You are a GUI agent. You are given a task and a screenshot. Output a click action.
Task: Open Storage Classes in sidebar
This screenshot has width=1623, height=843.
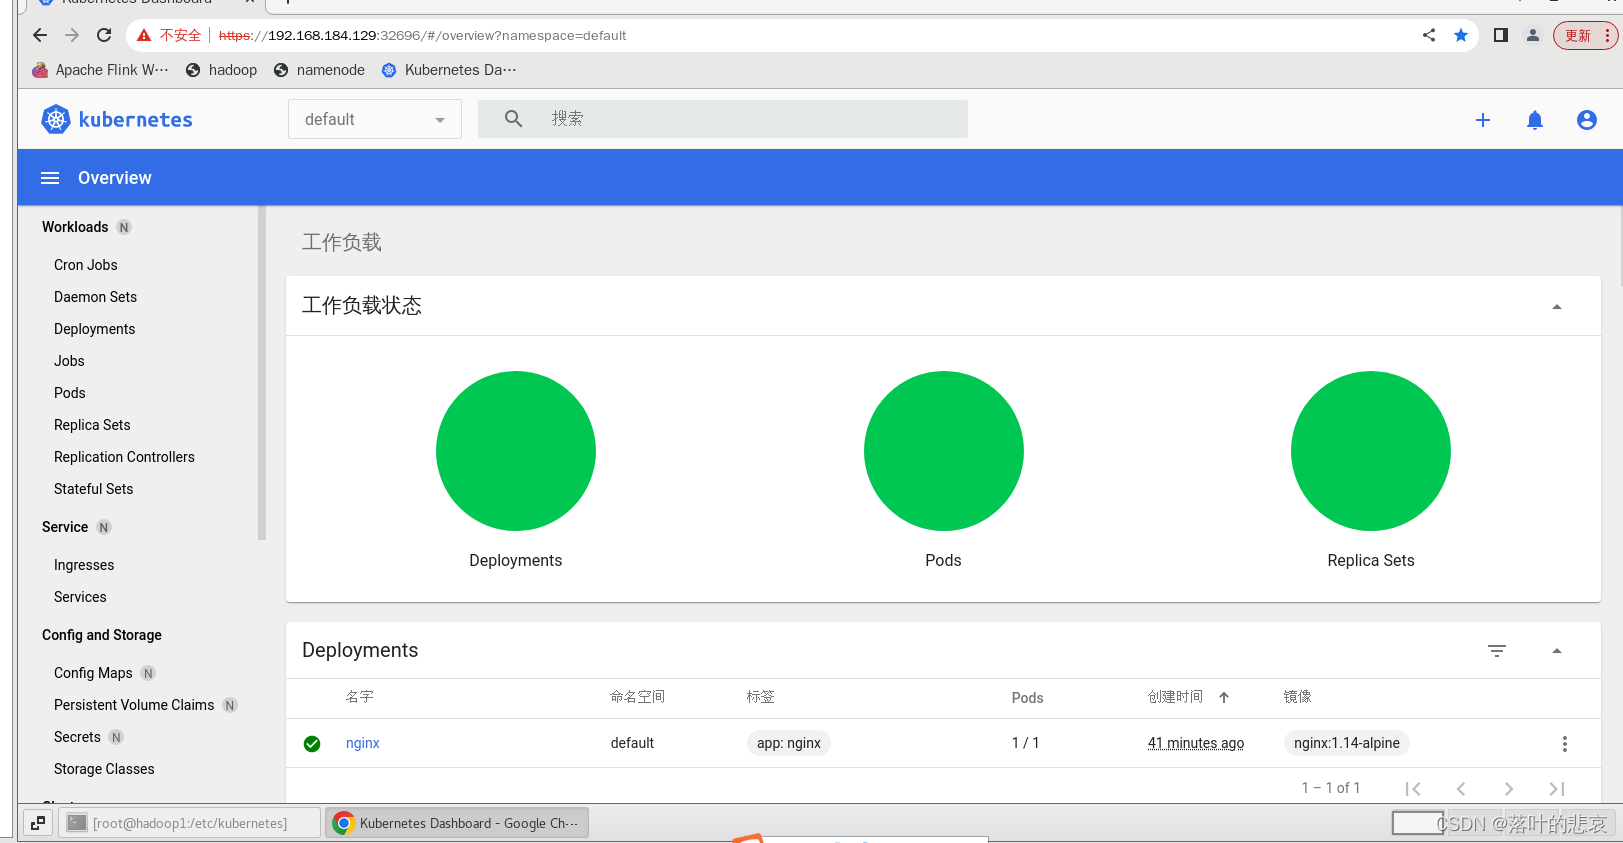[104, 769]
